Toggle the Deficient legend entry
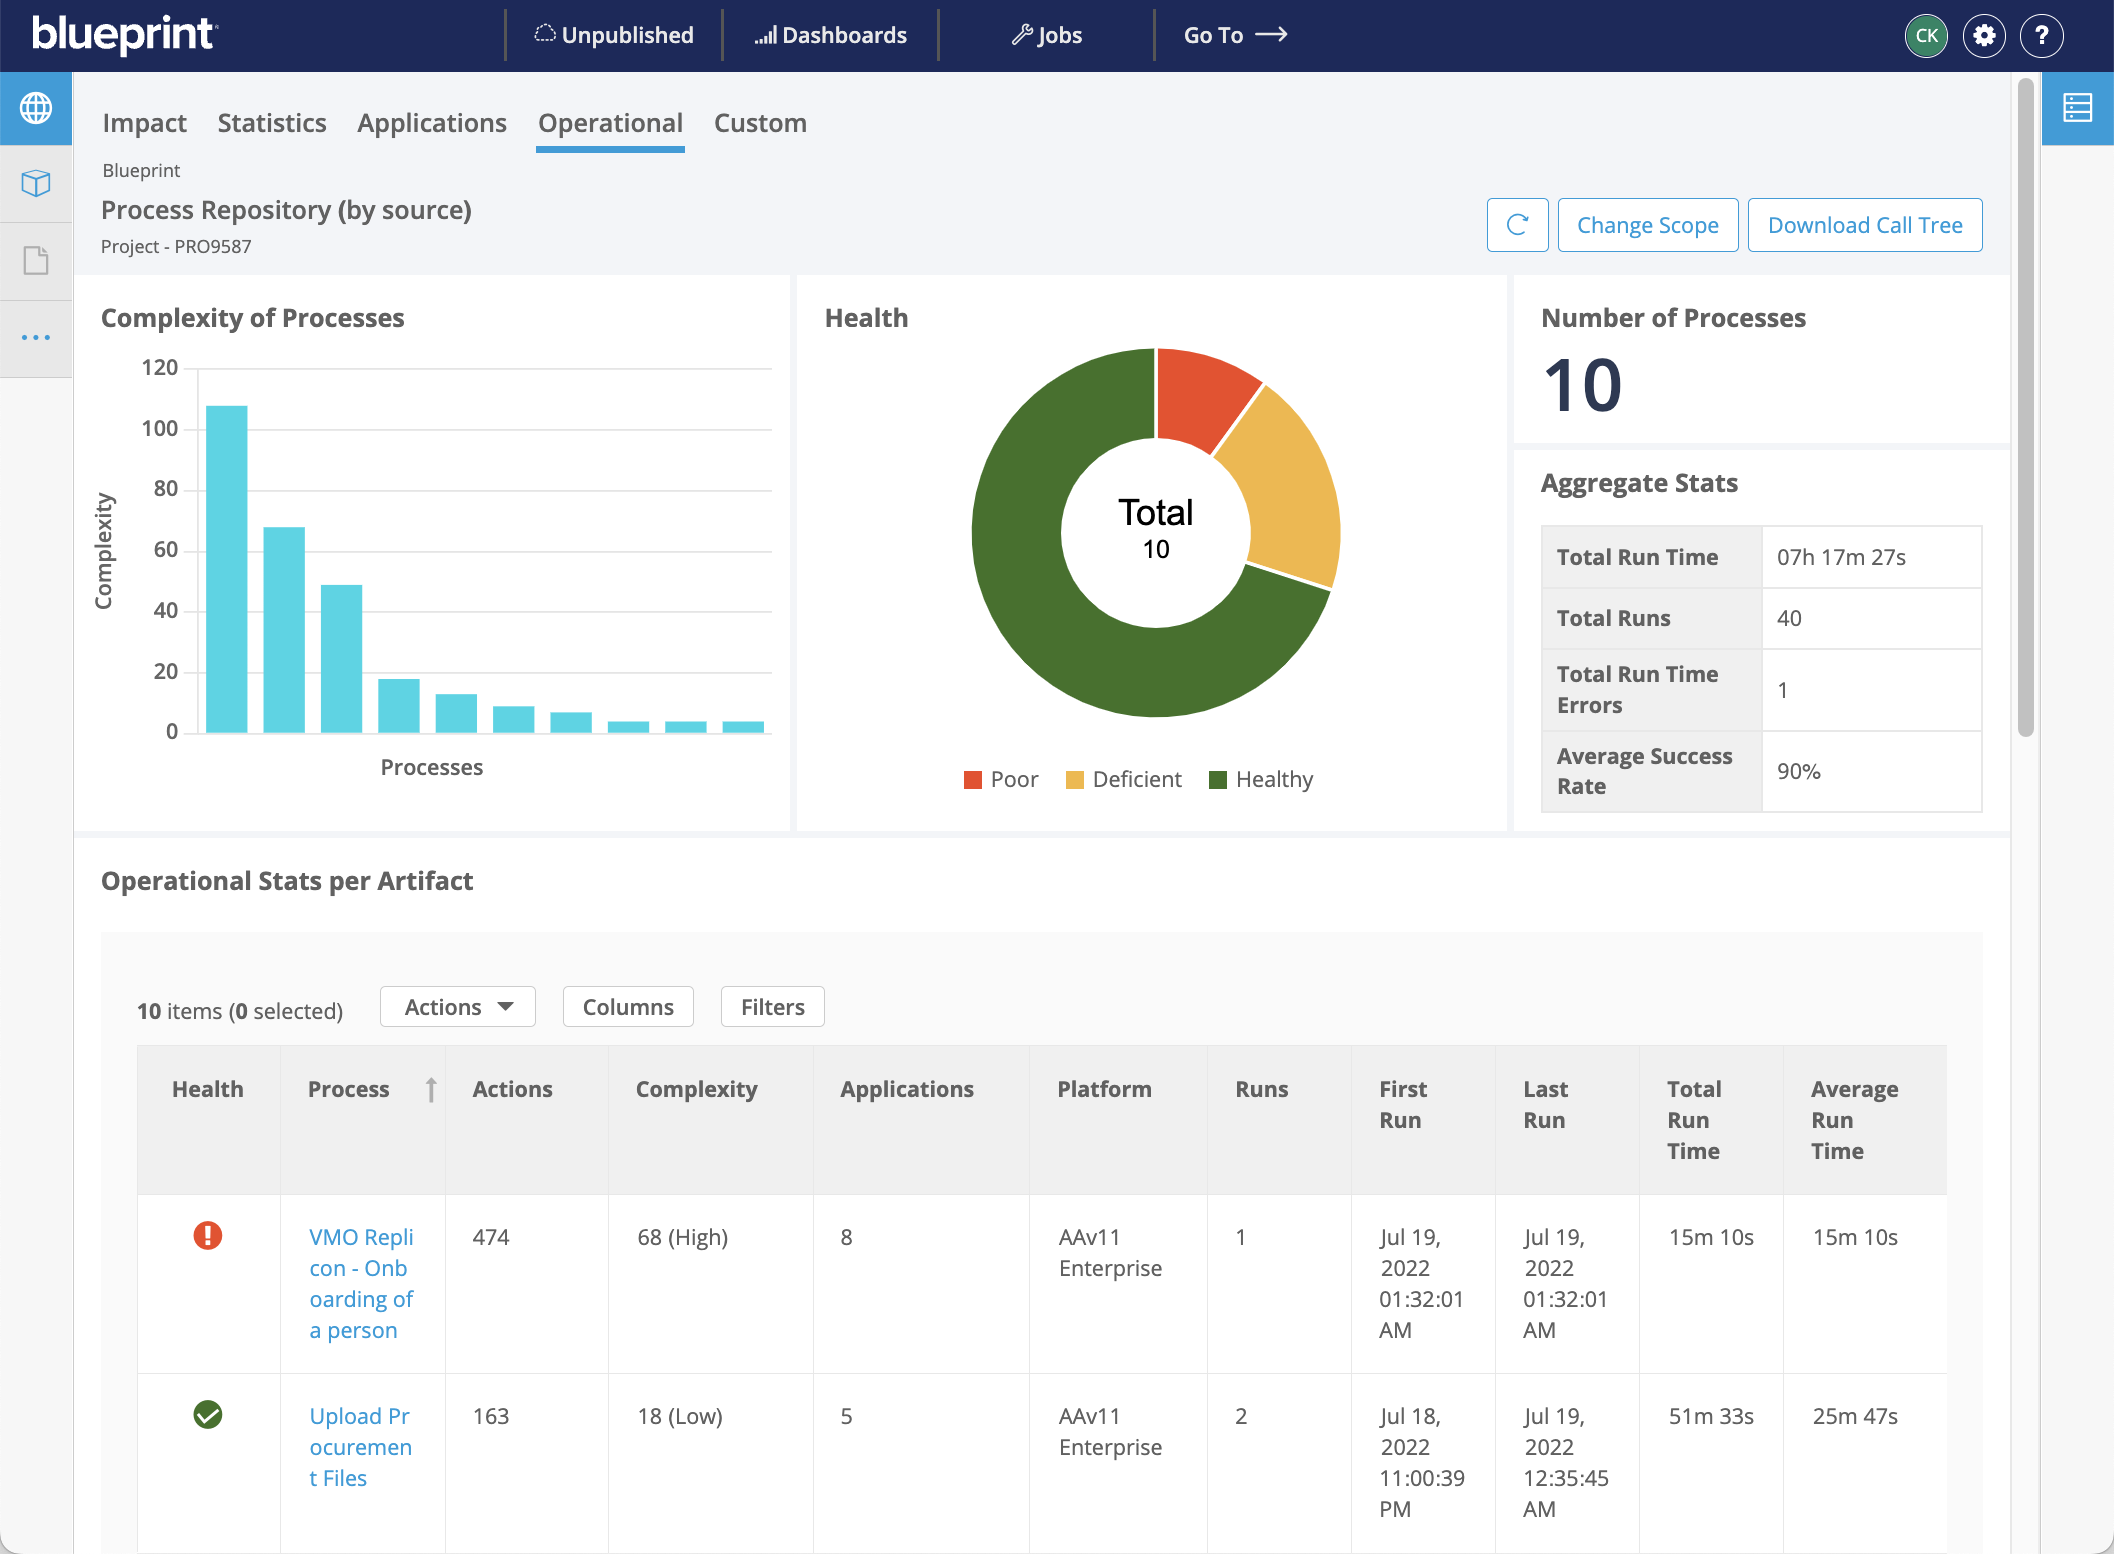2114x1554 pixels. click(x=1124, y=779)
